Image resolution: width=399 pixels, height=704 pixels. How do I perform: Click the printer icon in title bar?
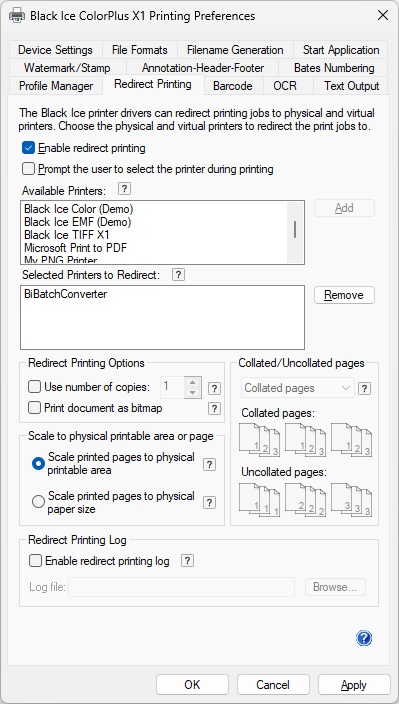click(17, 16)
